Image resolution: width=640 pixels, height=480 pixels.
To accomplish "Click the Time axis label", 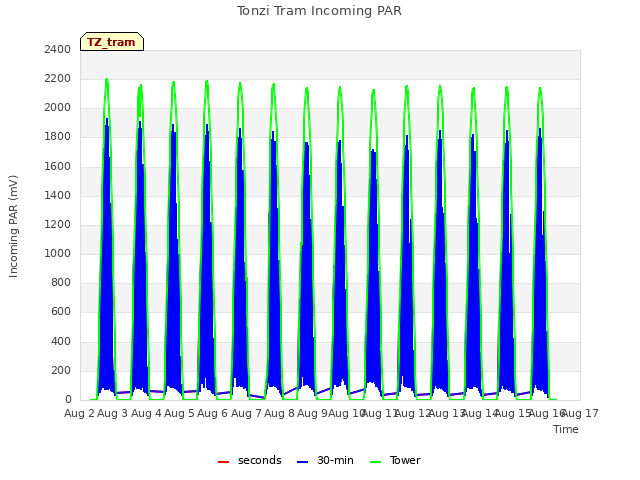I will point(566,429).
